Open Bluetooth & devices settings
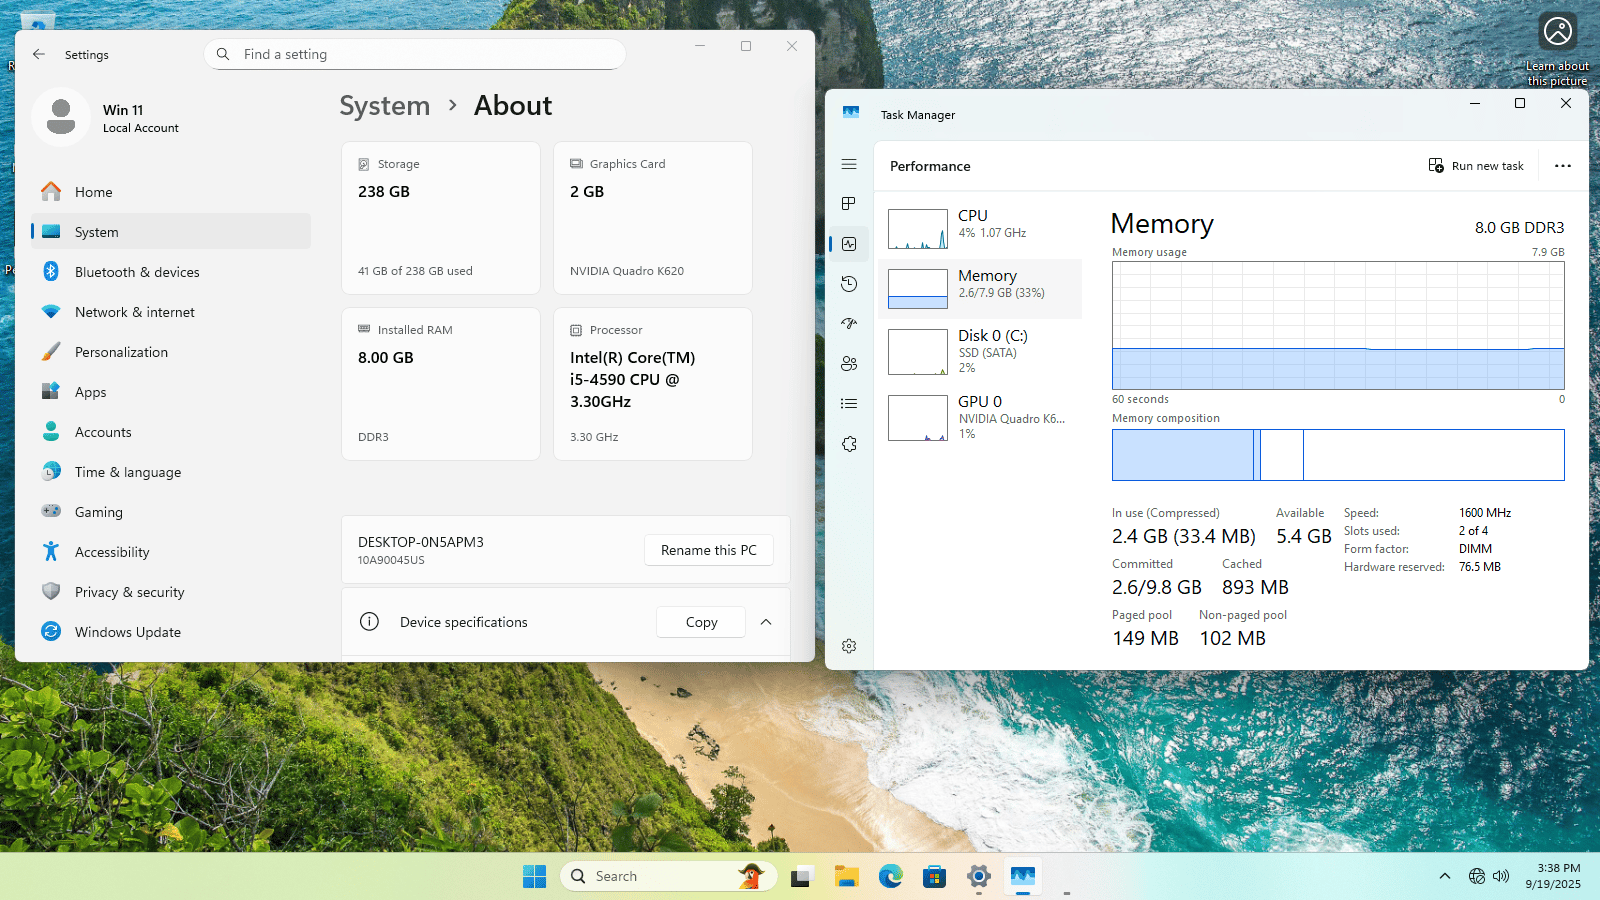Image resolution: width=1600 pixels, height=900 pixels. [x=137, y=272]
